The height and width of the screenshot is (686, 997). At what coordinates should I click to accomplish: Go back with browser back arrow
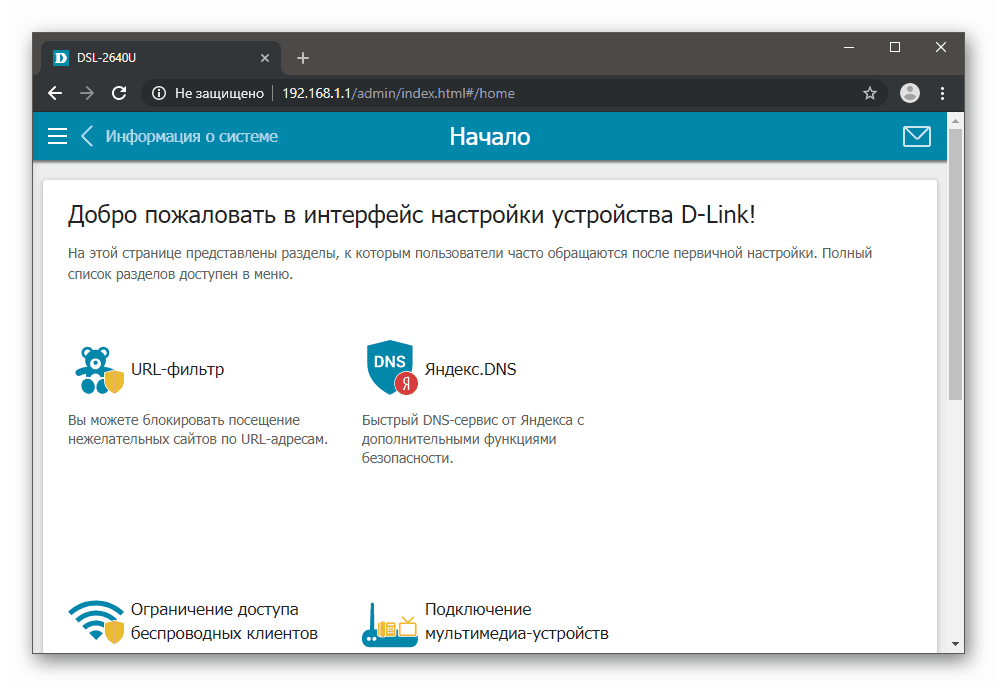click(x=55, y=93)
